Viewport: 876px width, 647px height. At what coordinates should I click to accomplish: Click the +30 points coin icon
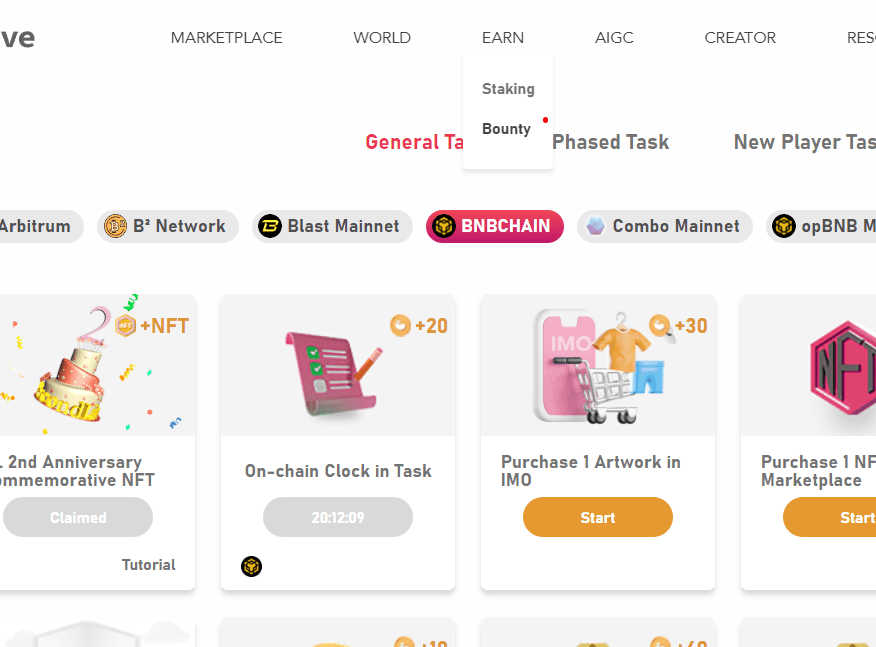click(x=660, y=325)
